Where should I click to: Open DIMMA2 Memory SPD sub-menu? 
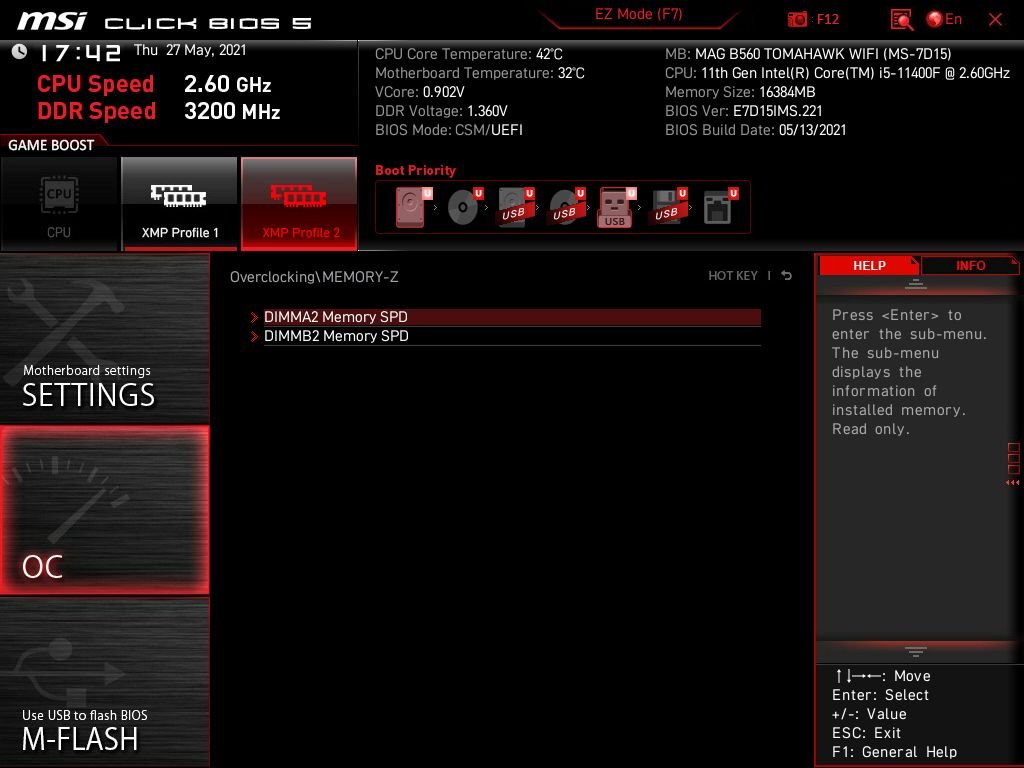pyautogui.click(x=512, y=317)
